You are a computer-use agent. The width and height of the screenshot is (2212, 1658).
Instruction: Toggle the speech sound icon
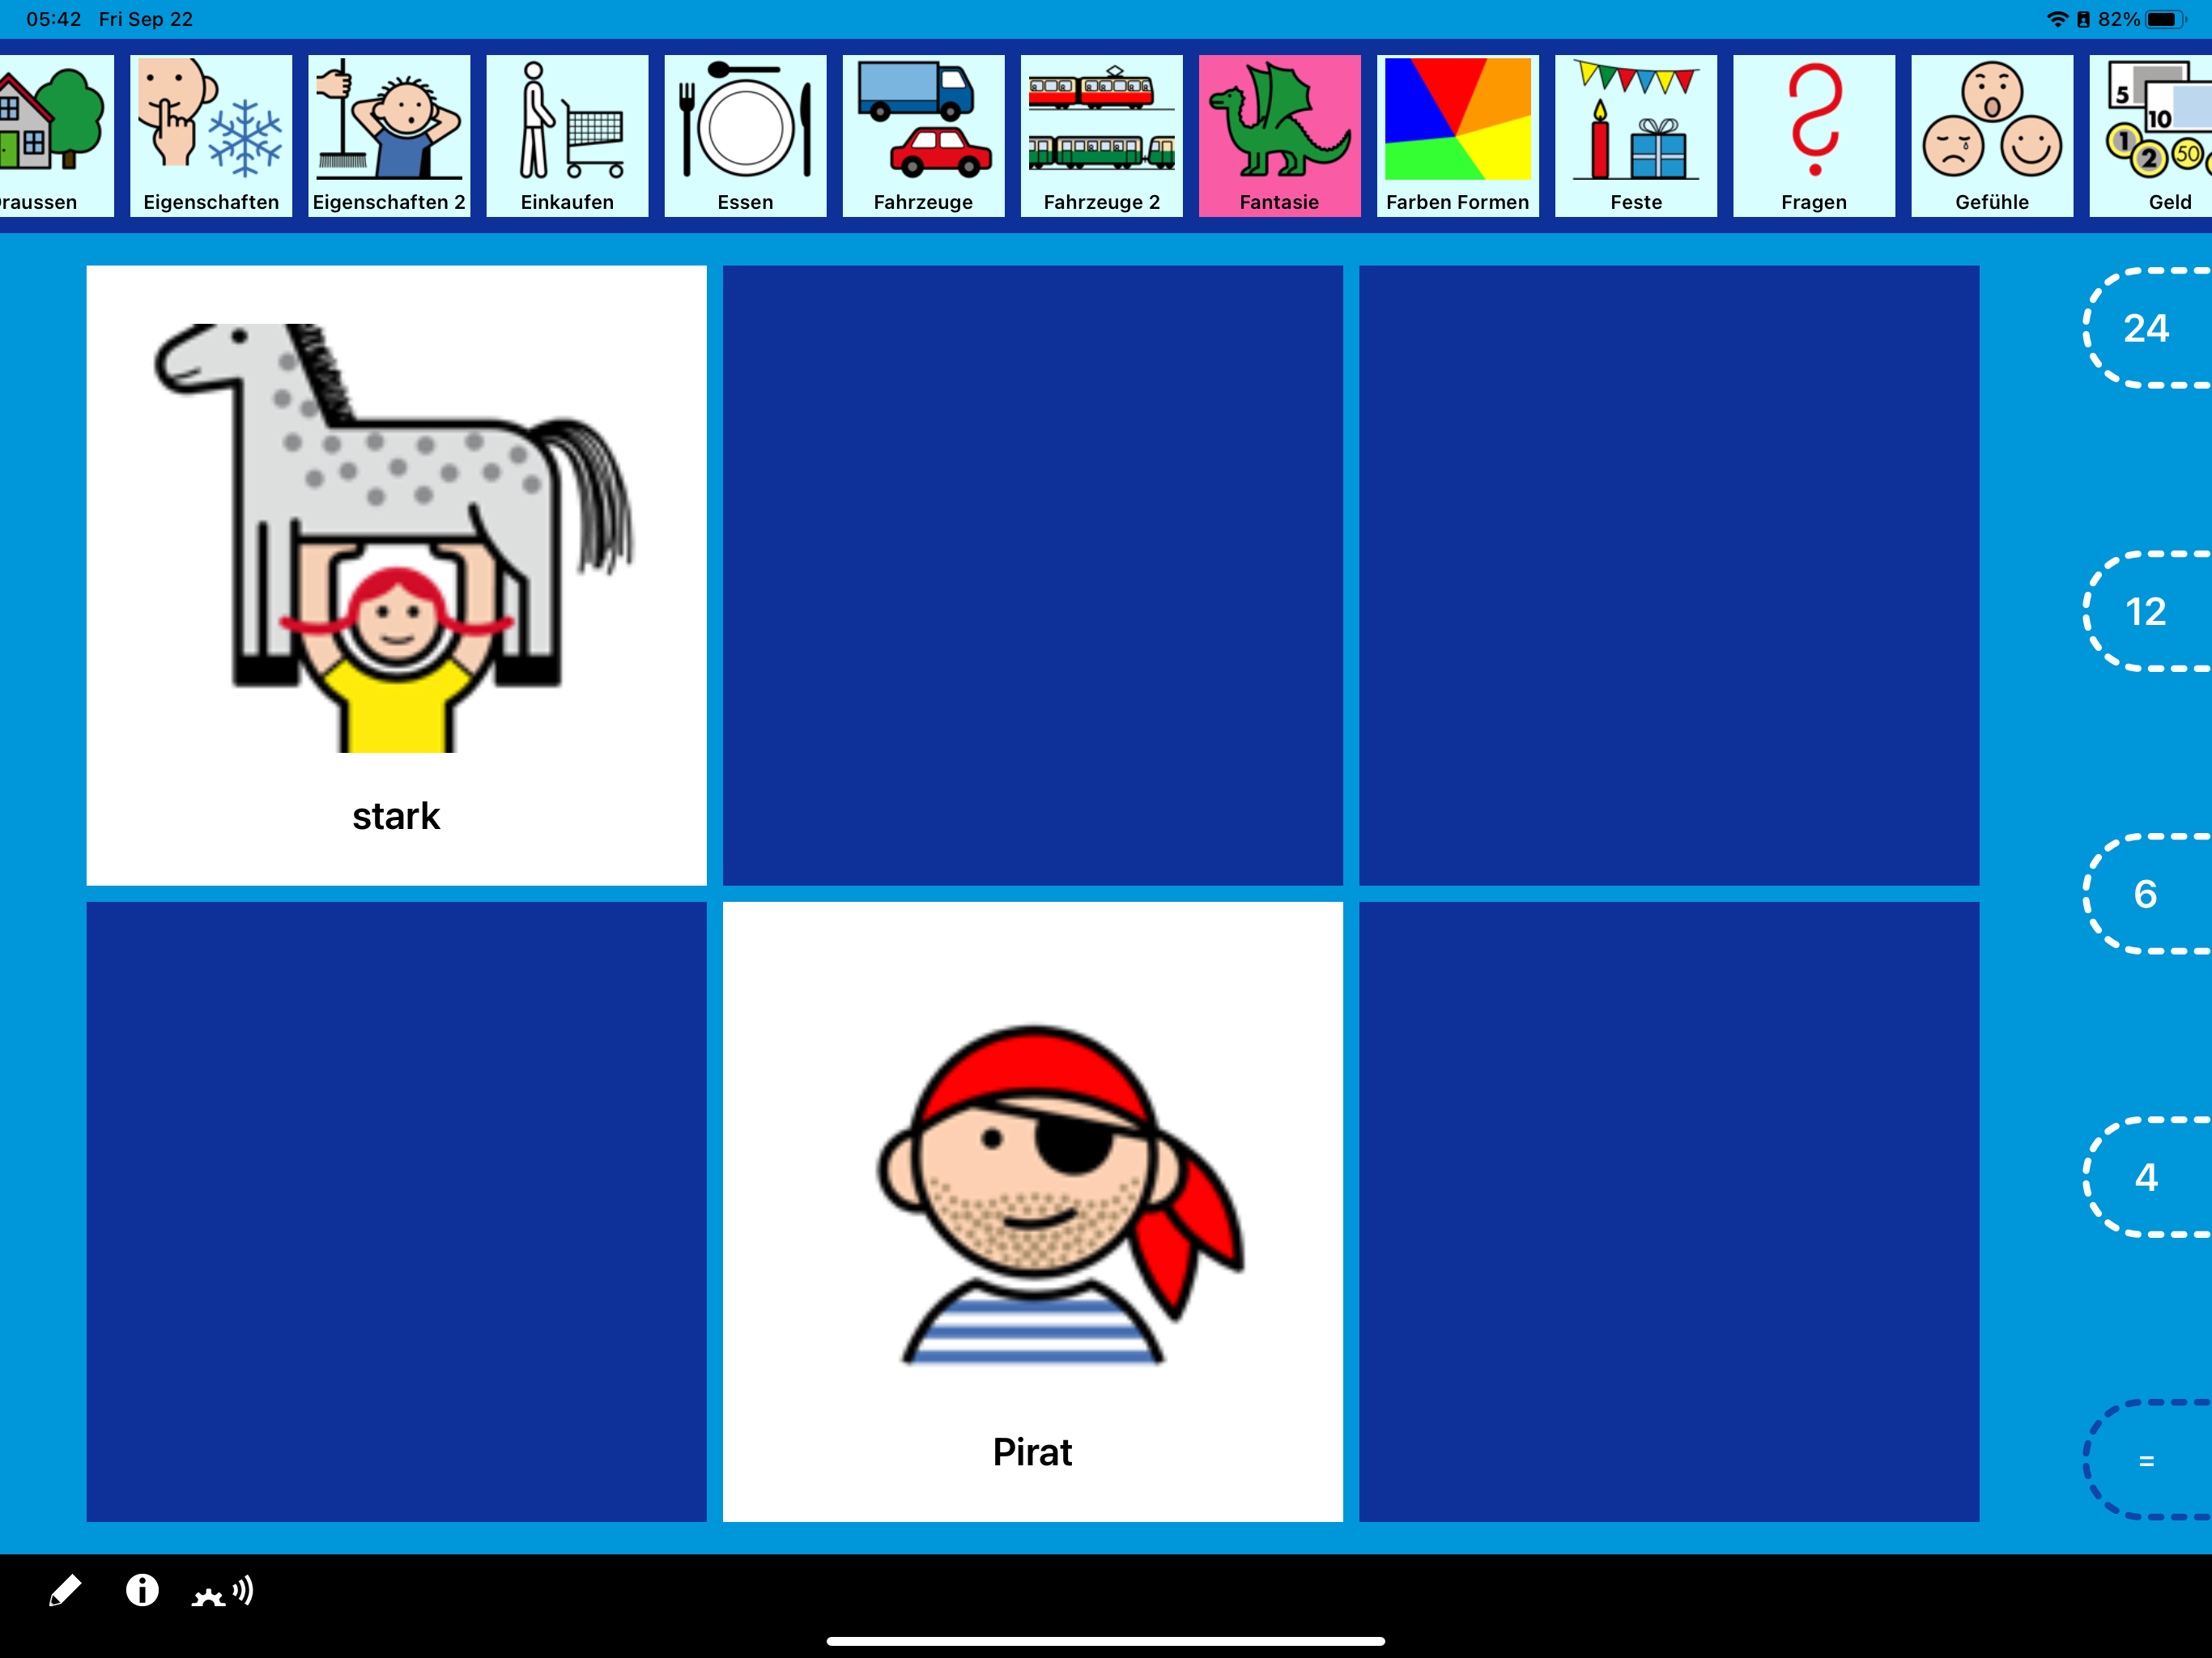pos(223,1592)
